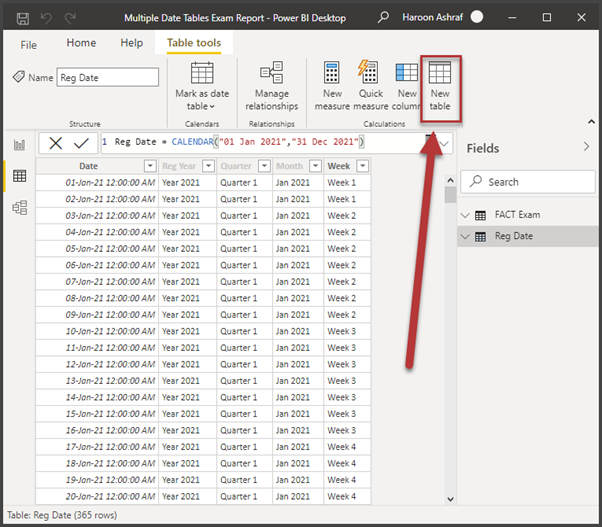Click the New table button
The width and height of the screenshot is (602, 527).
coord(440,89)
